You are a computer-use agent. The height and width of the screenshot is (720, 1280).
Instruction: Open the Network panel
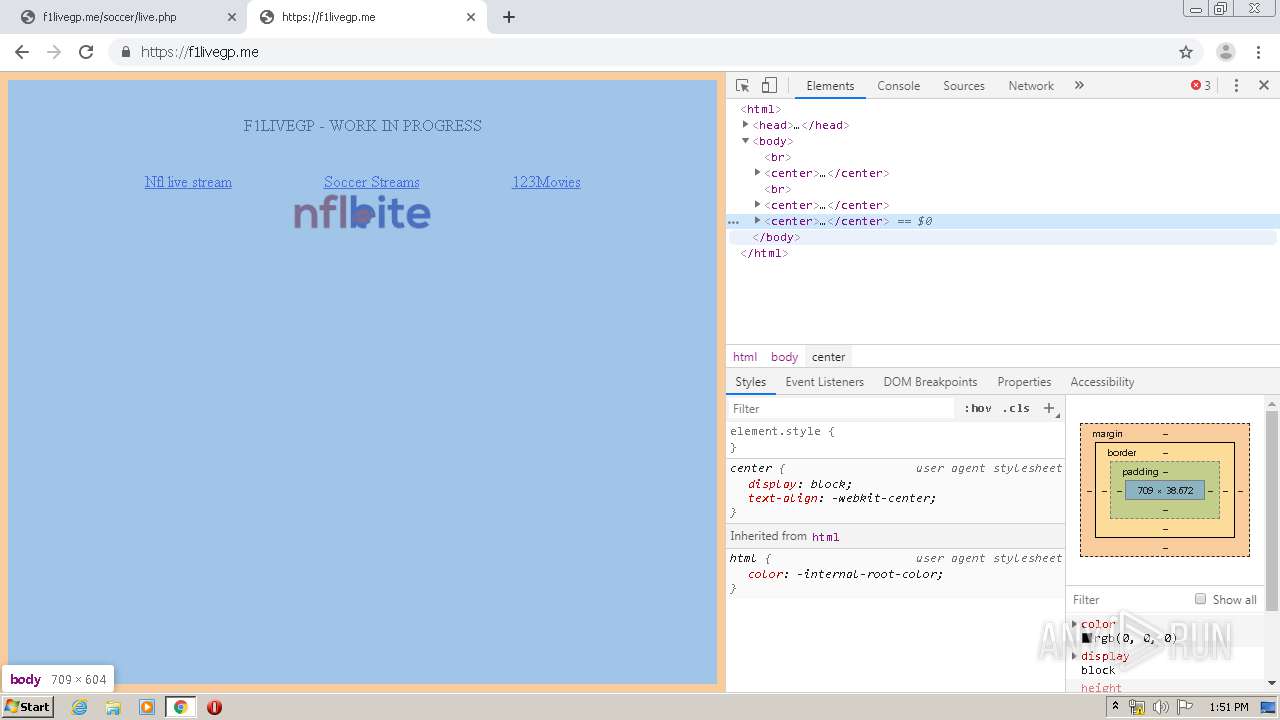pyautogui.click(x=1031, y=86)
